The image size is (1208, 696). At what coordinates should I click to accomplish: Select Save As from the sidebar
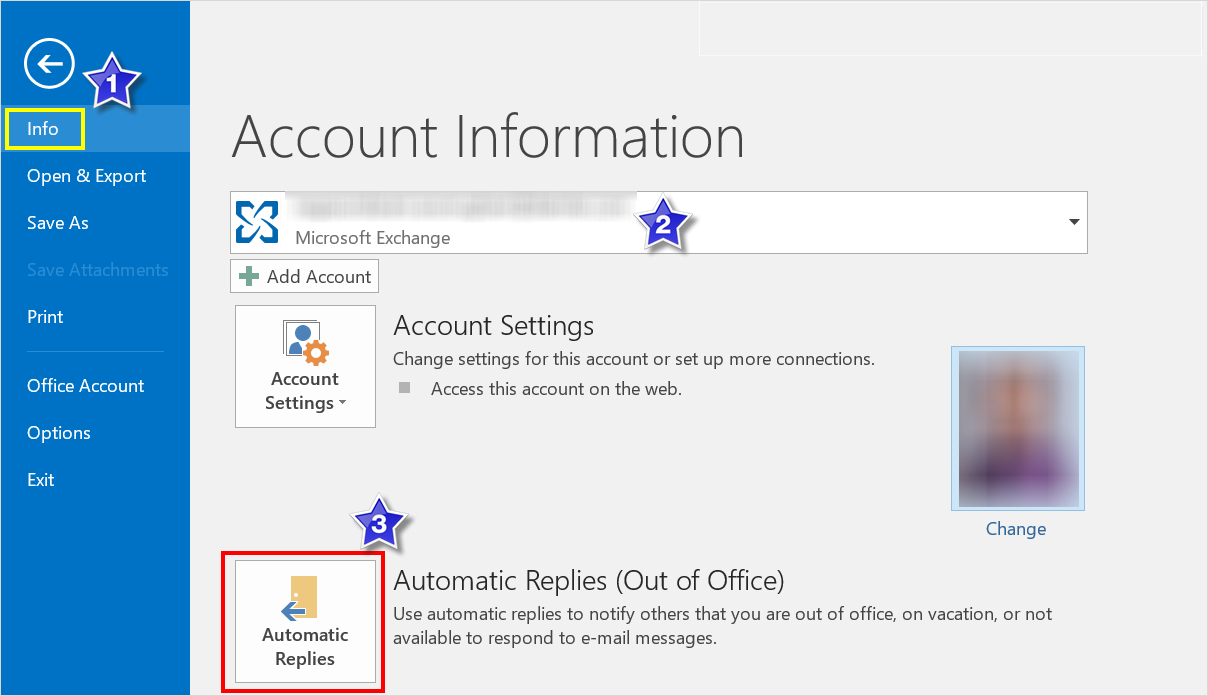coord(57,222)
